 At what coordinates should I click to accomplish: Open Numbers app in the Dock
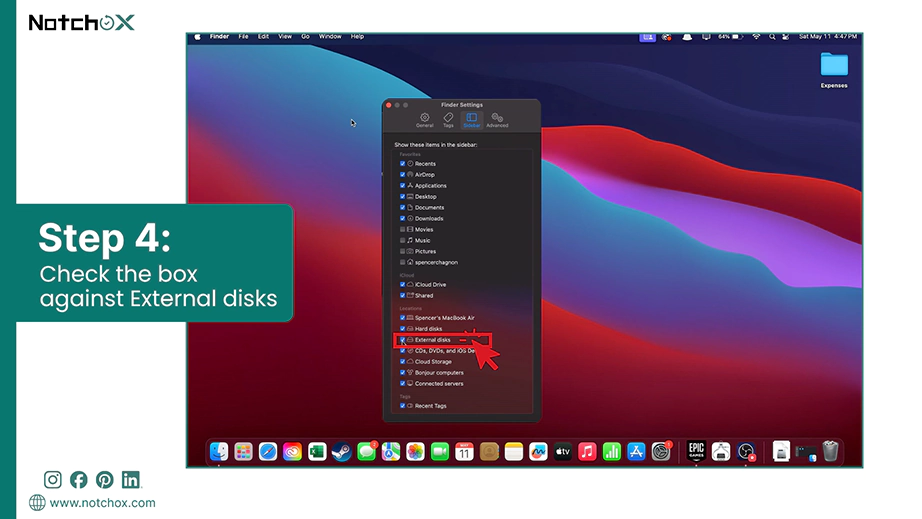[x=612, y=451]
